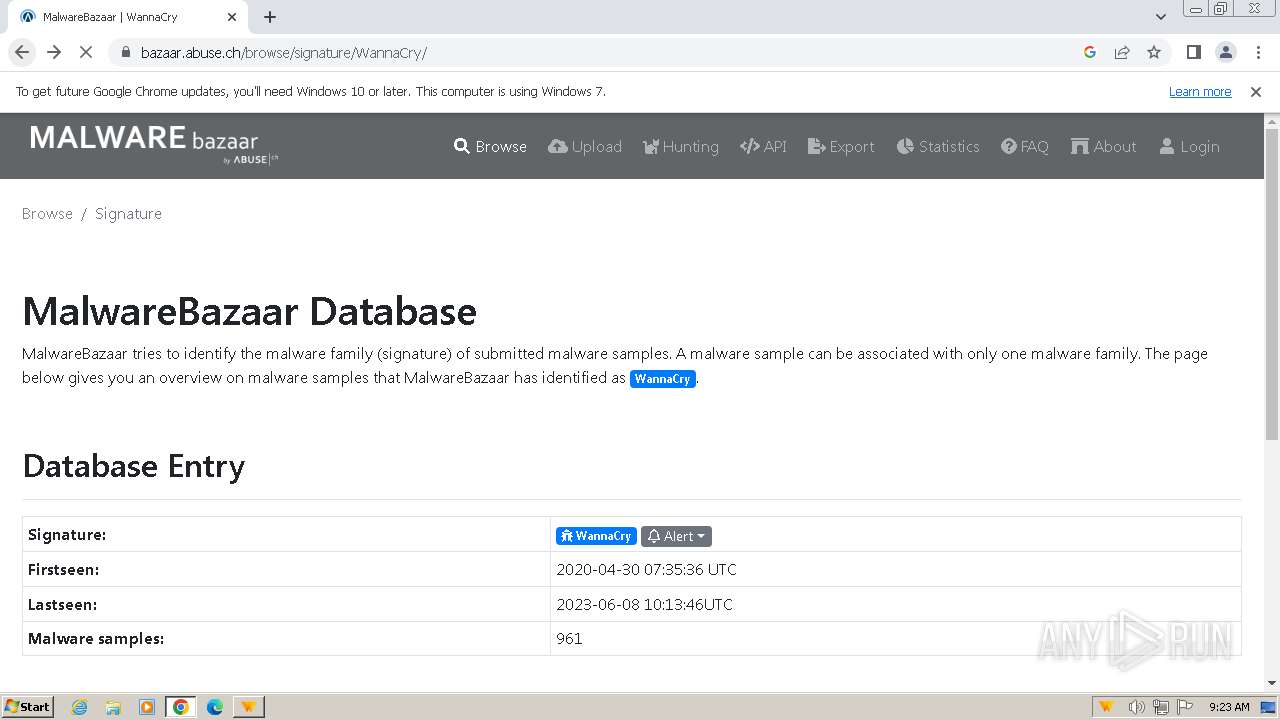Close the MalwareBazaar WannaCry tab

[x=232, y=17]
